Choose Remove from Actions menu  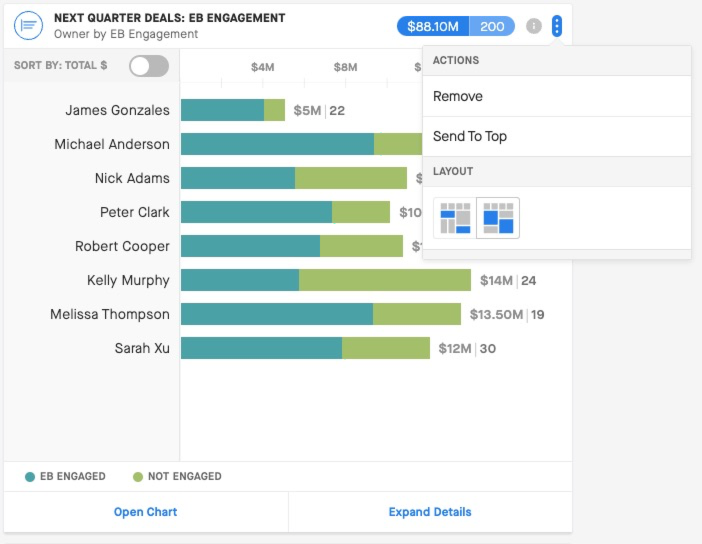click(556, 96)
